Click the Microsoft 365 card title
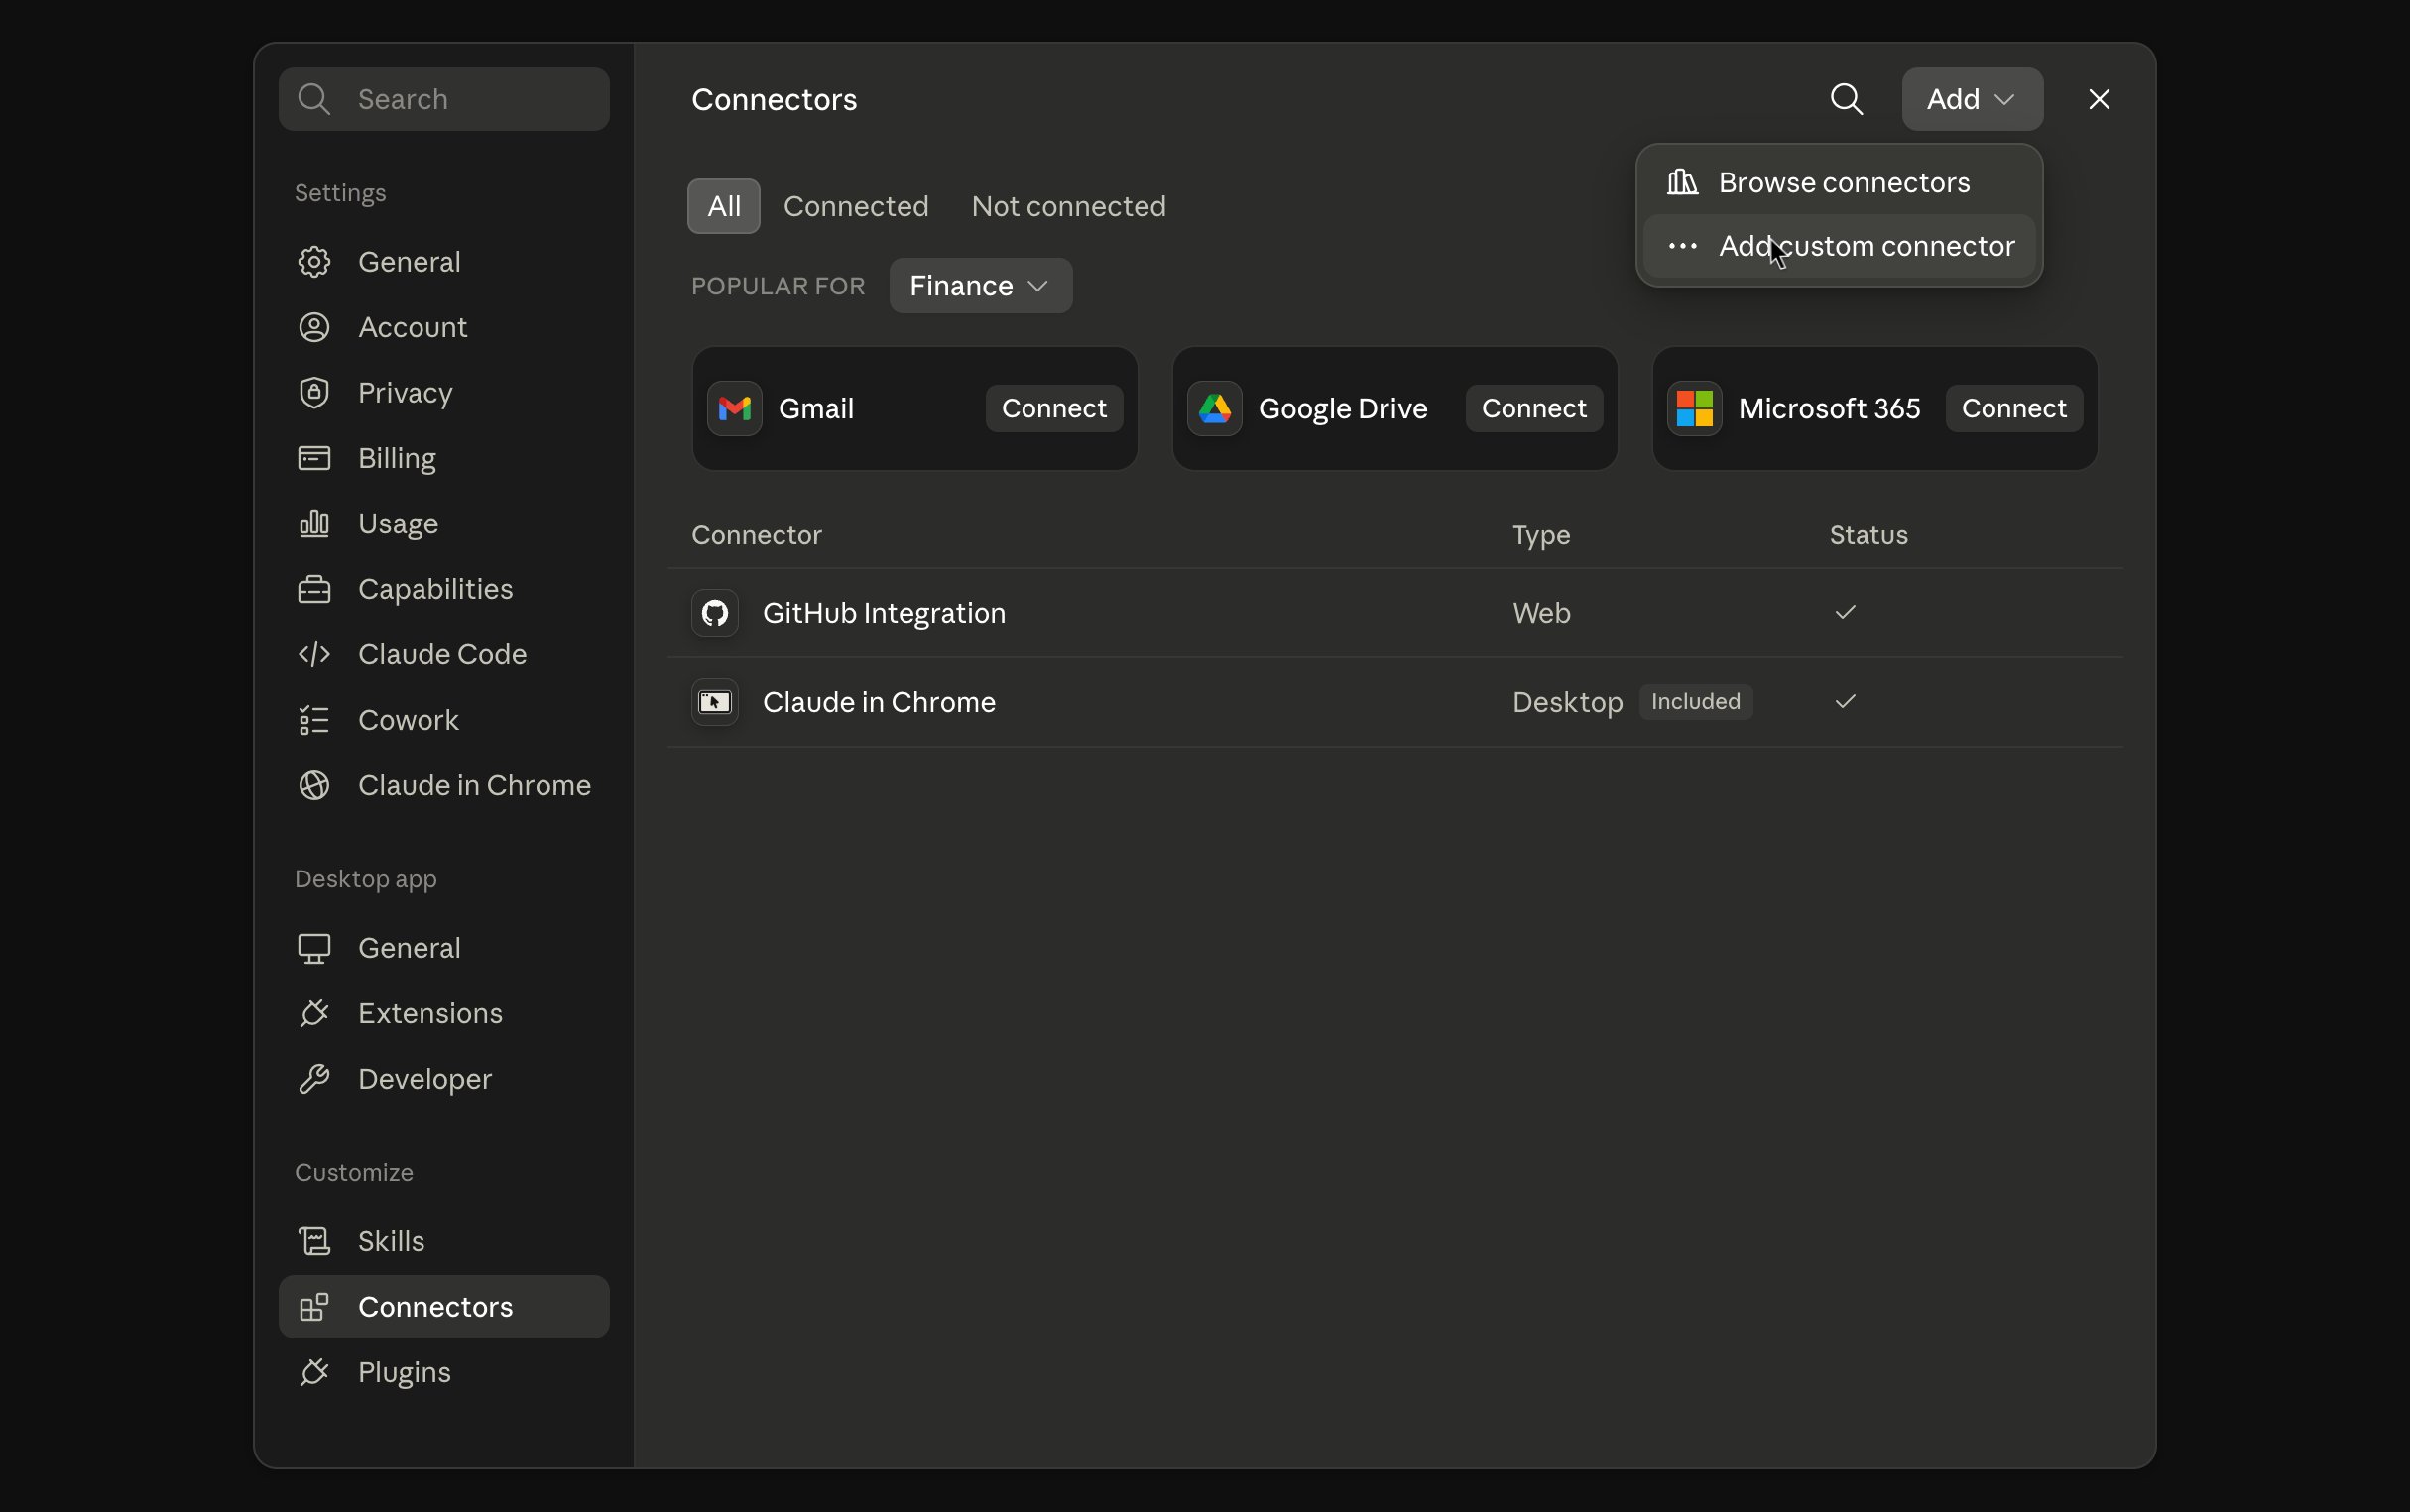 point(1829,409)
